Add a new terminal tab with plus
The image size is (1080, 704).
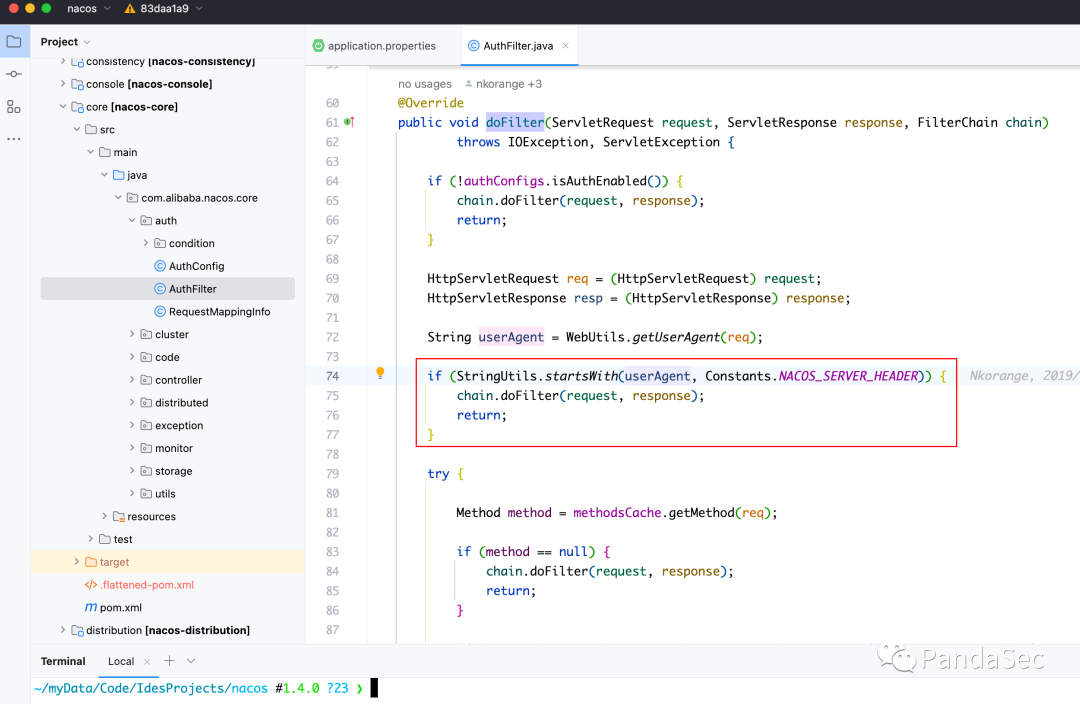coord(169,661)
